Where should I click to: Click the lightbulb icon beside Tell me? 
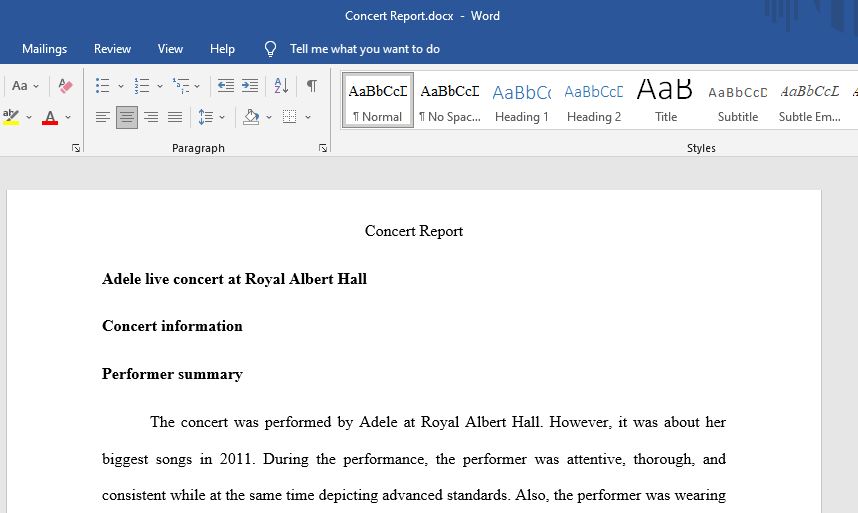click(270, 49)
